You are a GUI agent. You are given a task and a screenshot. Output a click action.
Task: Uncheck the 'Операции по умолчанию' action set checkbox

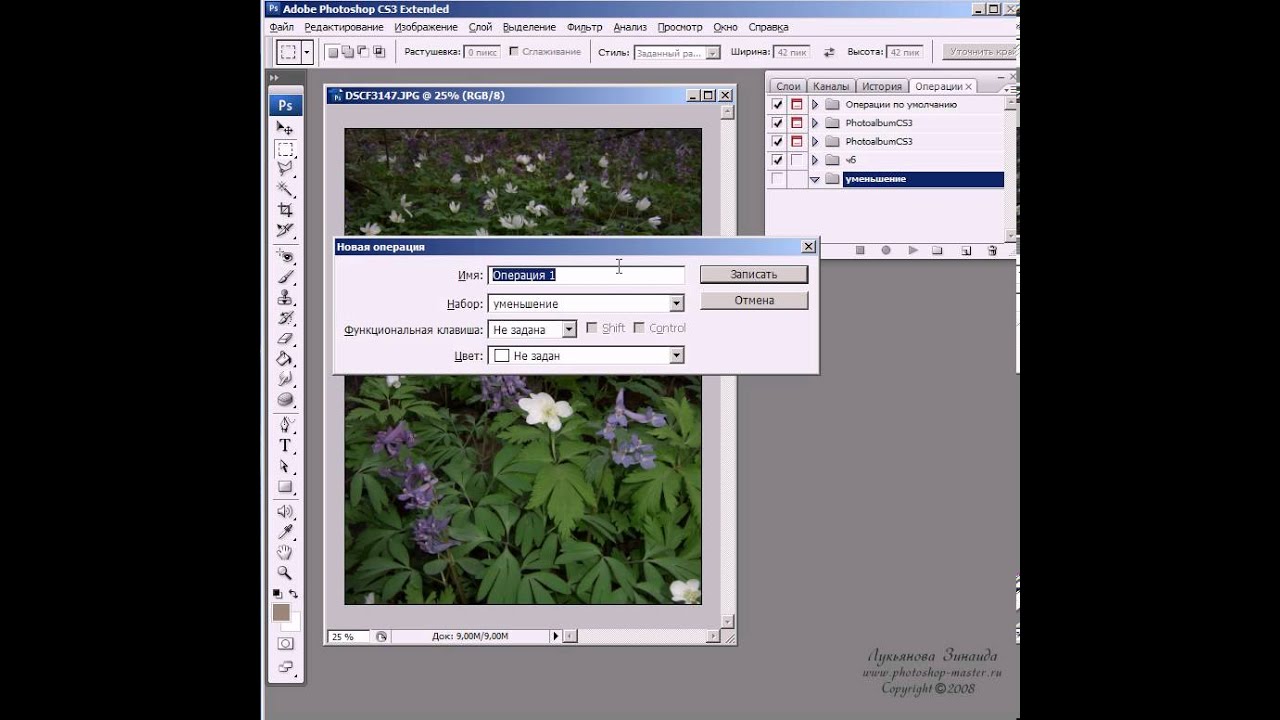click(777, 104)
